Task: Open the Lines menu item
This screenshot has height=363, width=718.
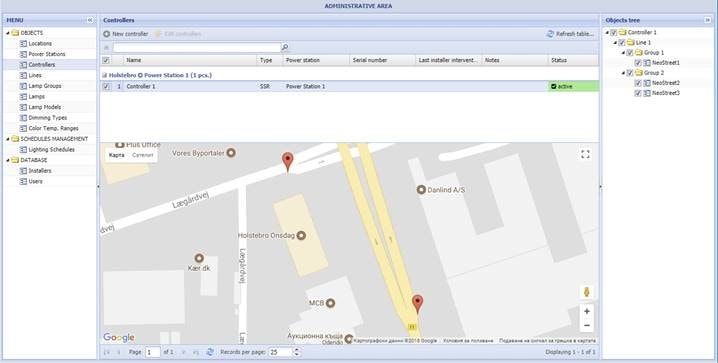Action: point(35,75)
